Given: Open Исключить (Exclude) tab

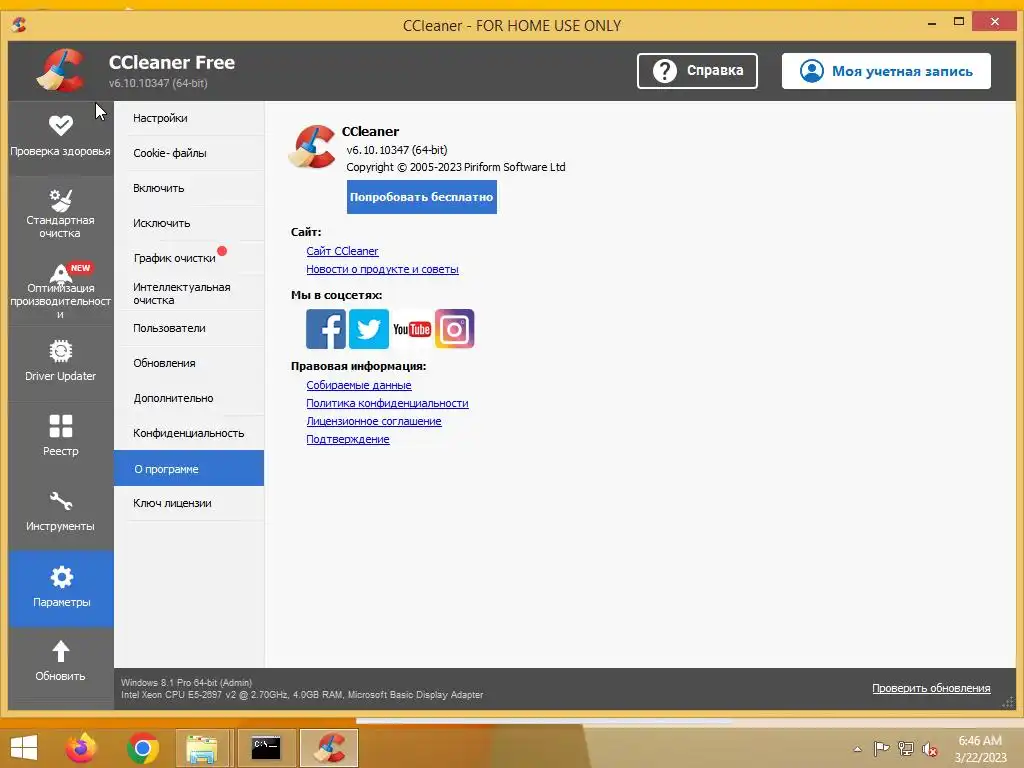Looking at the screenshot, I should (x=189, y=223).
